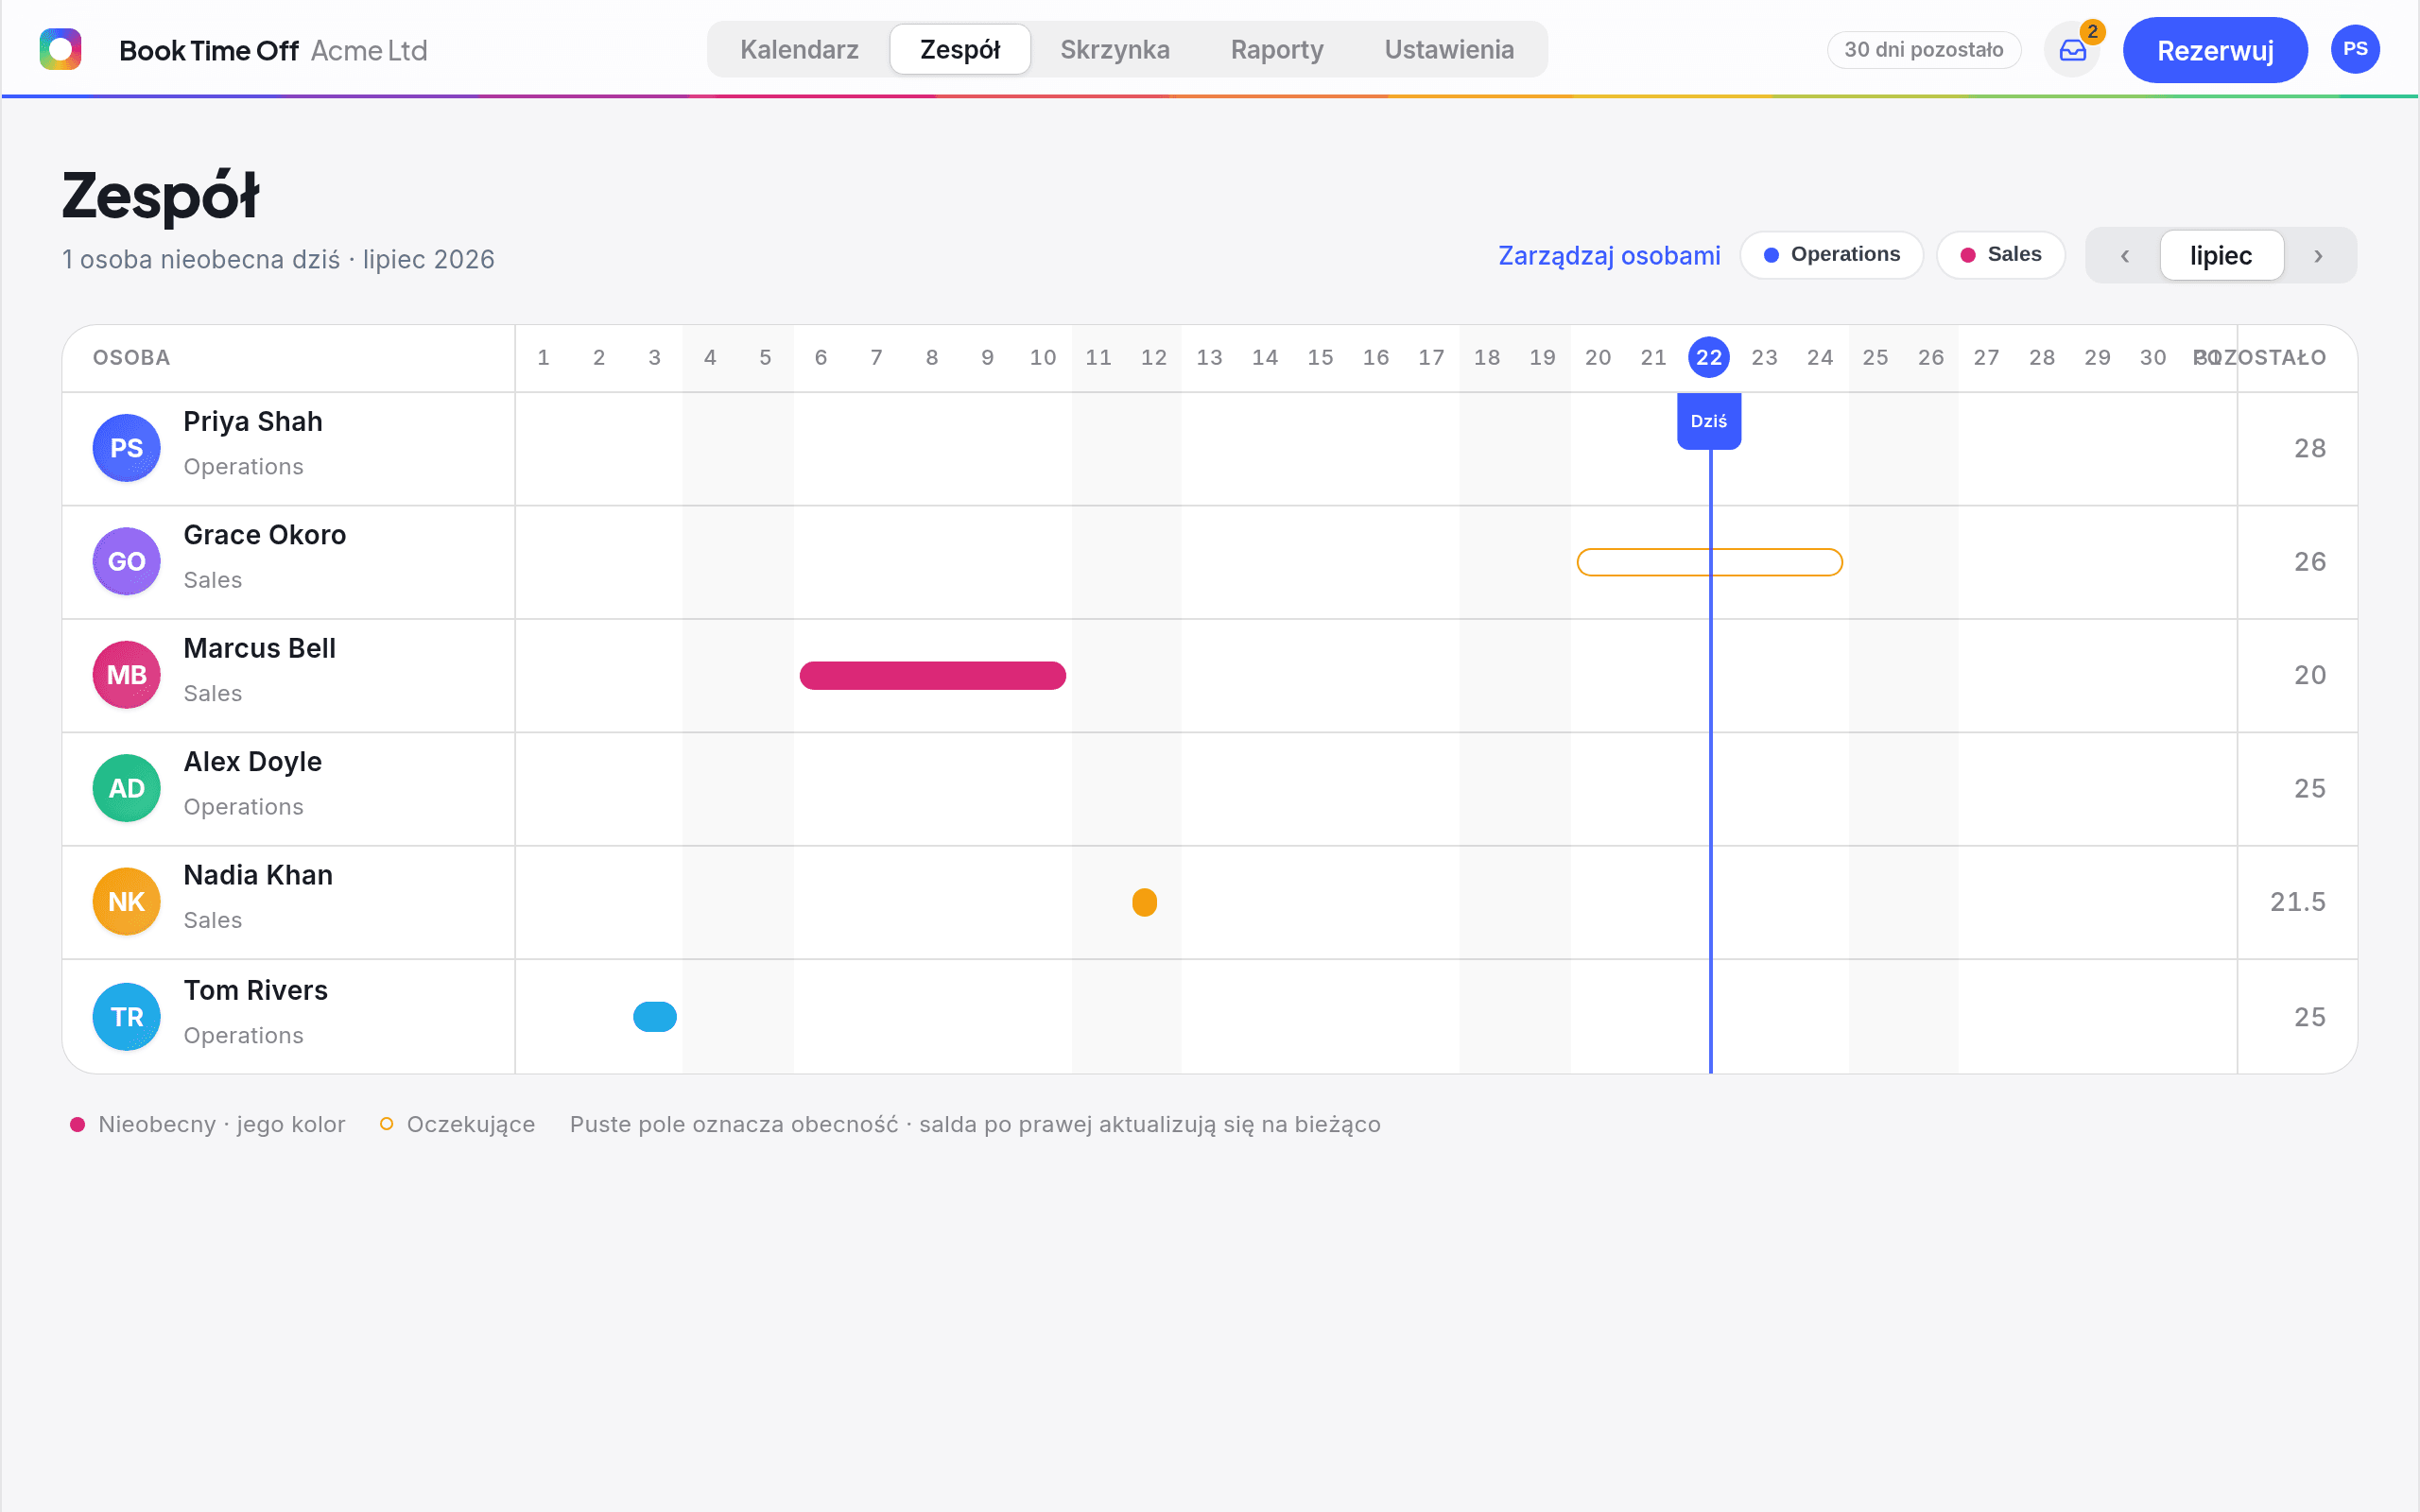
Task: Open the PS profile avatar in header
Action: coord(2355,49)
